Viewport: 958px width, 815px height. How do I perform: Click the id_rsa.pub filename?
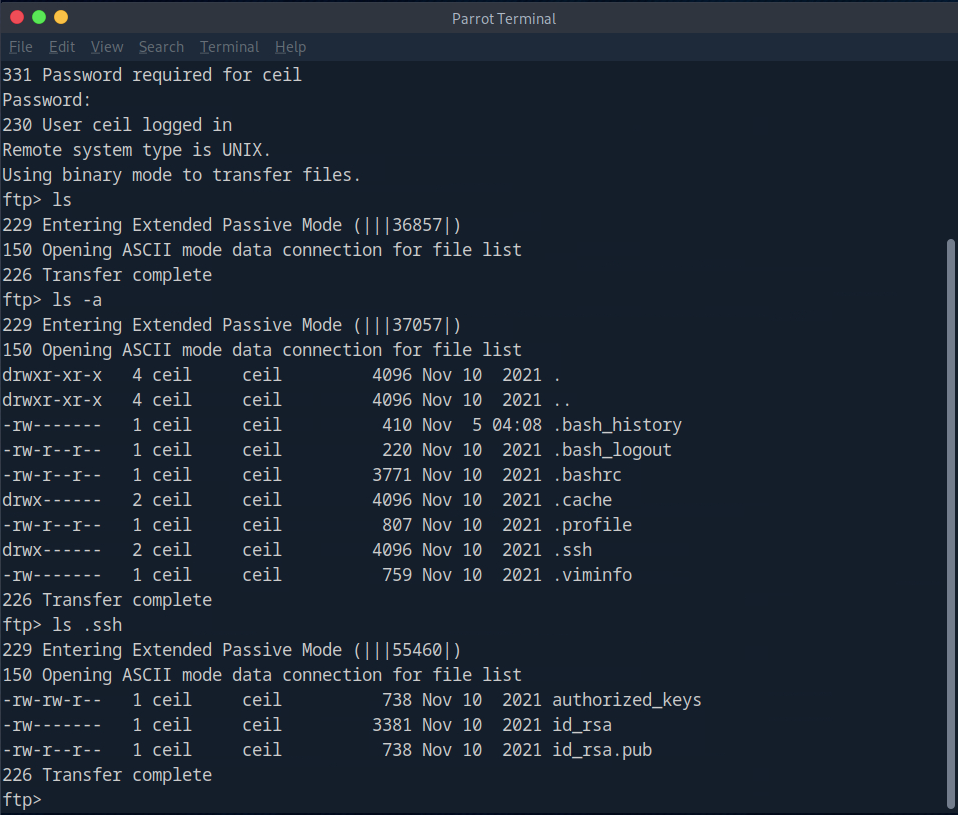pyautogui.click(x=601, y=750)
